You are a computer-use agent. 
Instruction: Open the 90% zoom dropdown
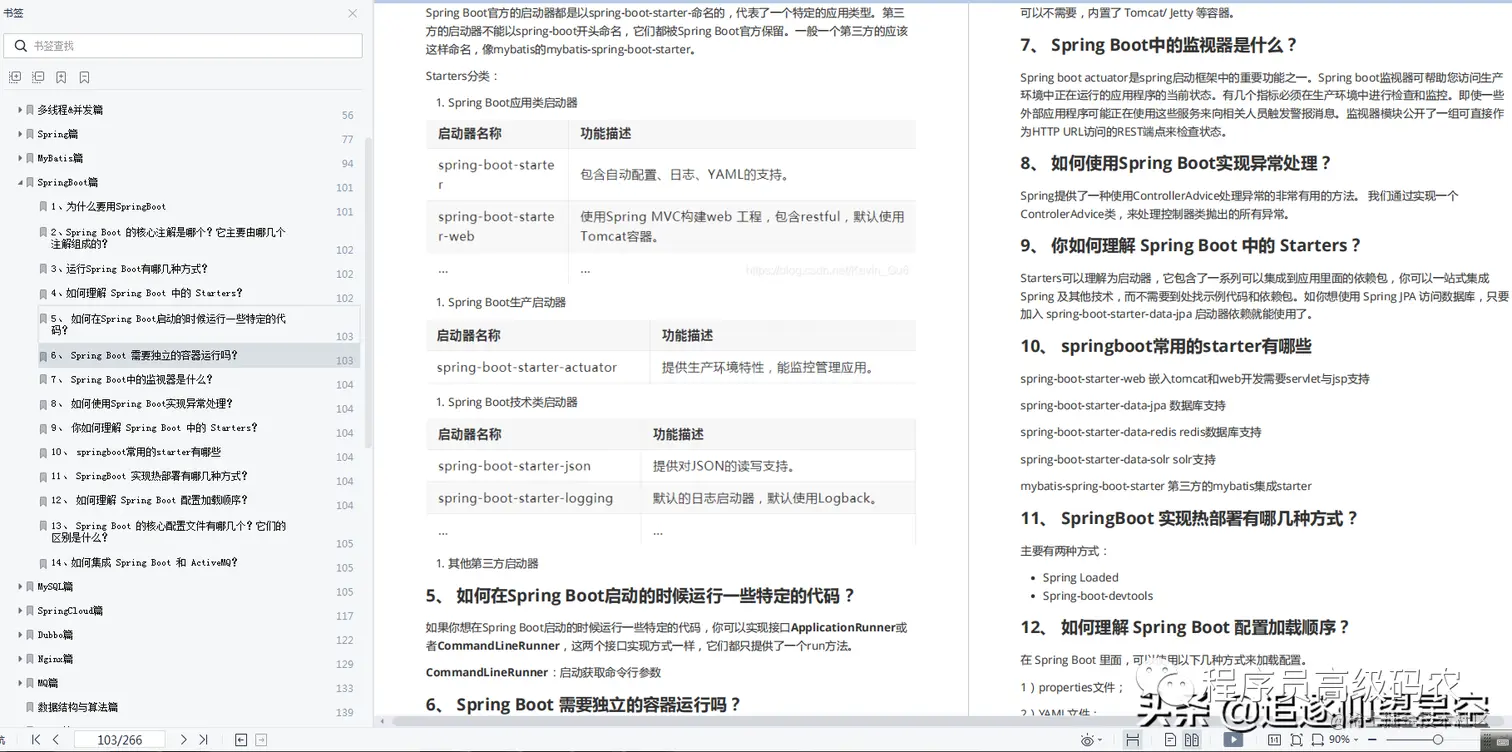coord(1343,740)
